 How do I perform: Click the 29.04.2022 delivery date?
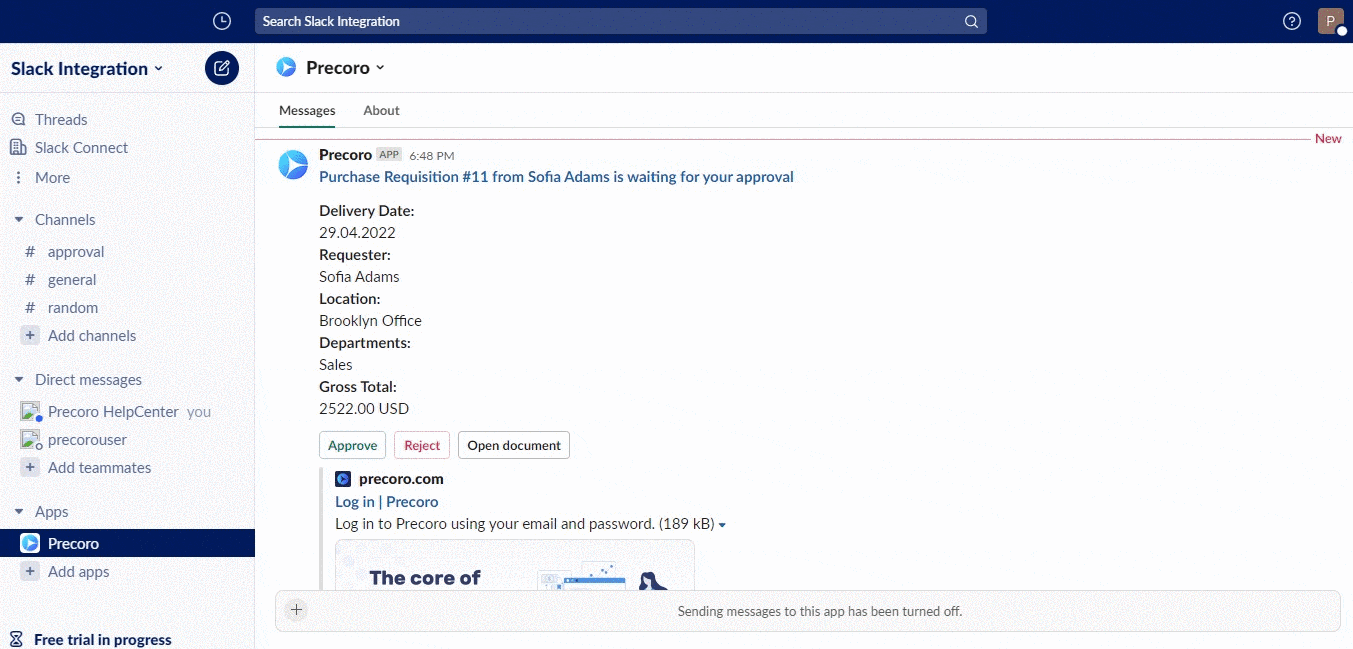[x=357, y=233]
